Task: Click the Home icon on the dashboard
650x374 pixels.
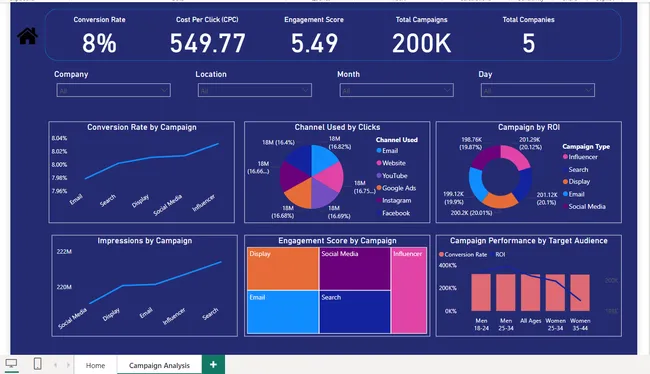Action: (27, 36)
